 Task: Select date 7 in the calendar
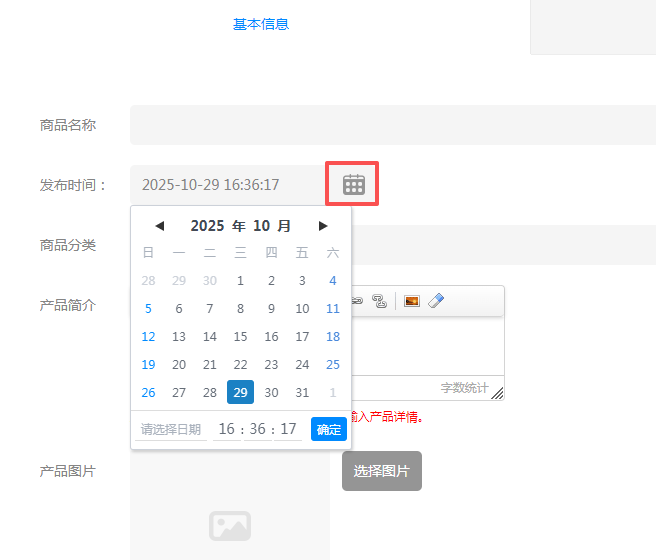point(210,309)
